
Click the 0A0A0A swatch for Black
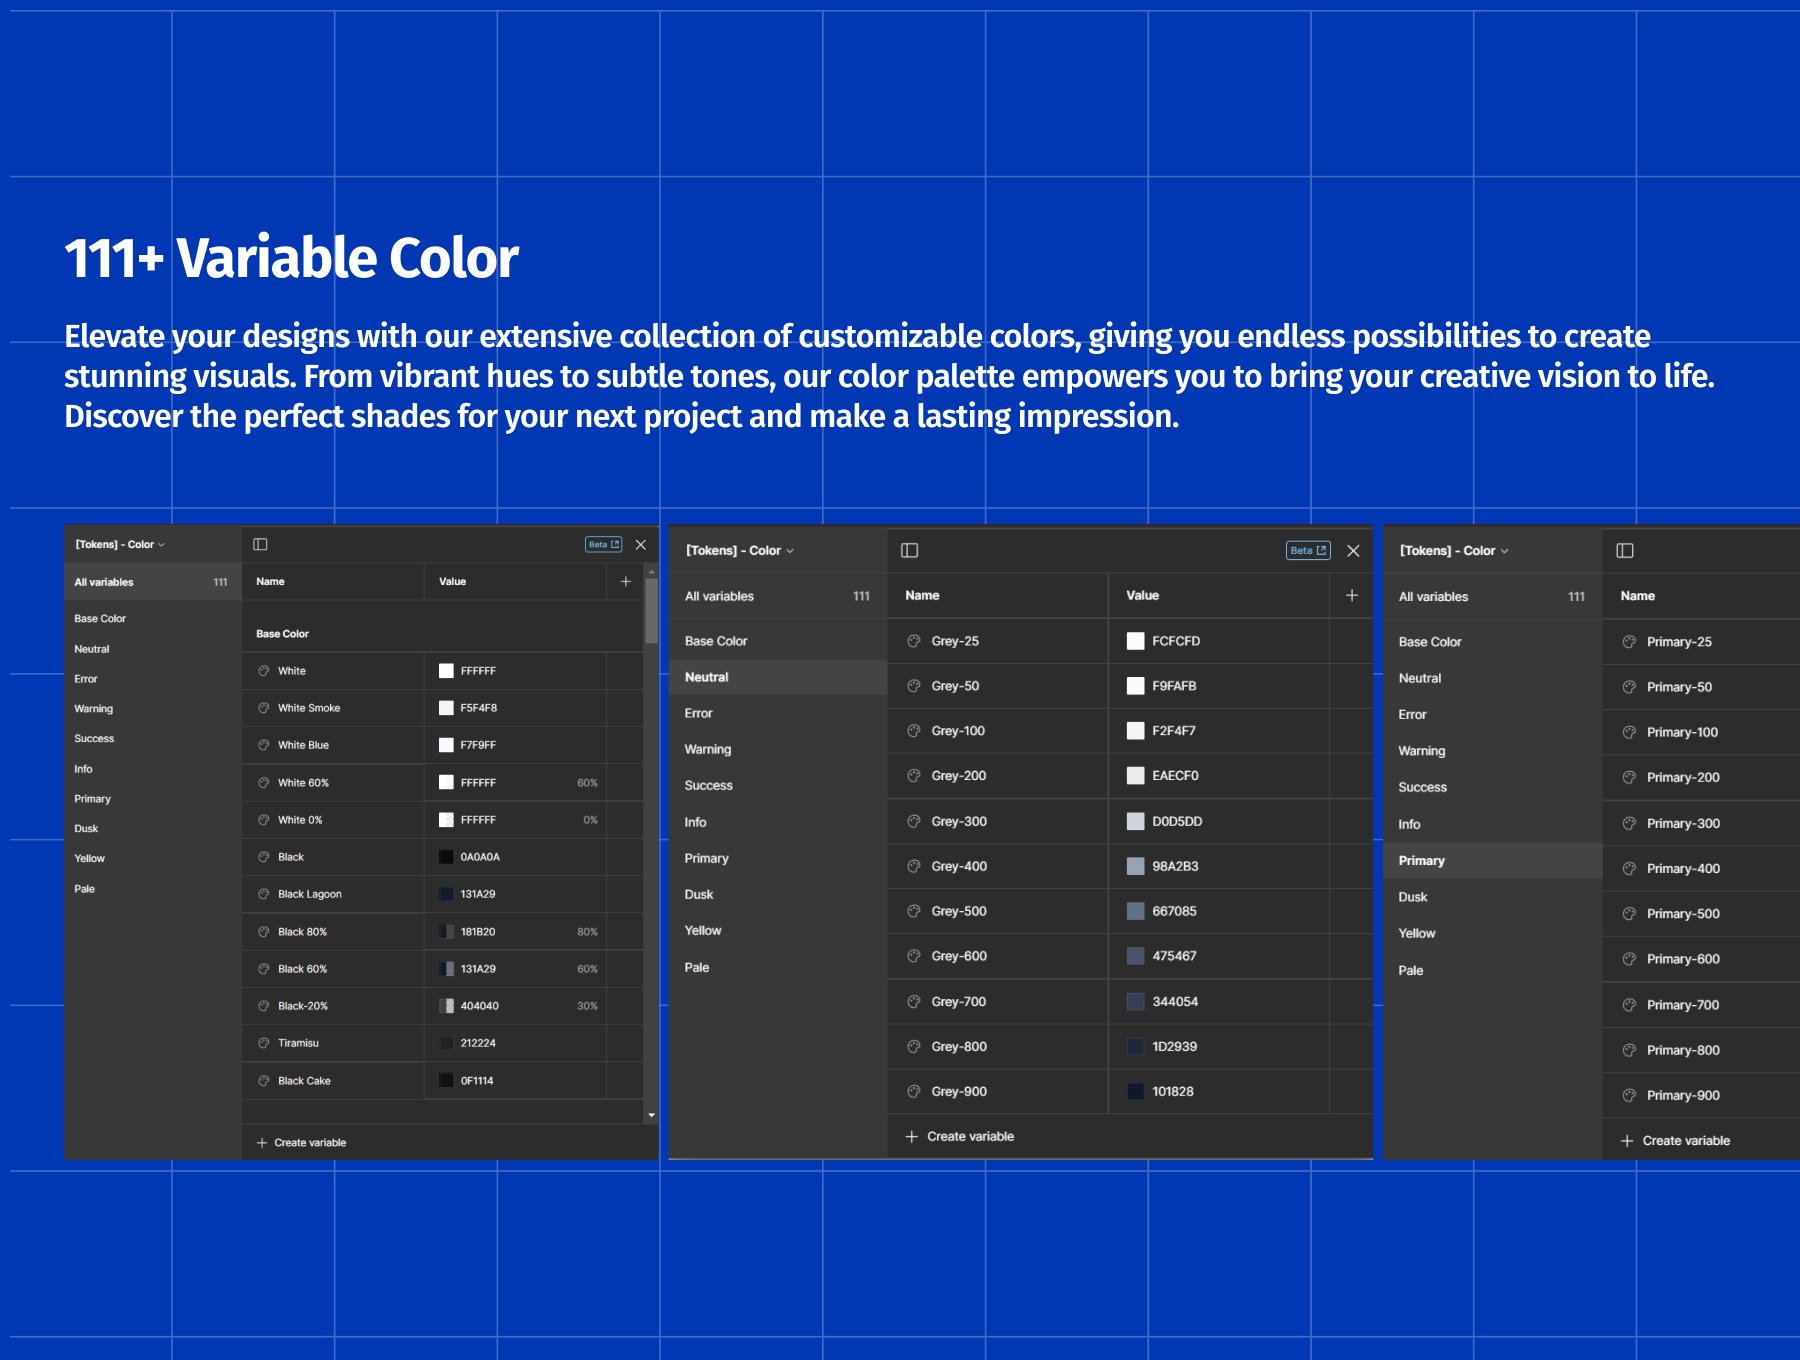tap(446, 857)
